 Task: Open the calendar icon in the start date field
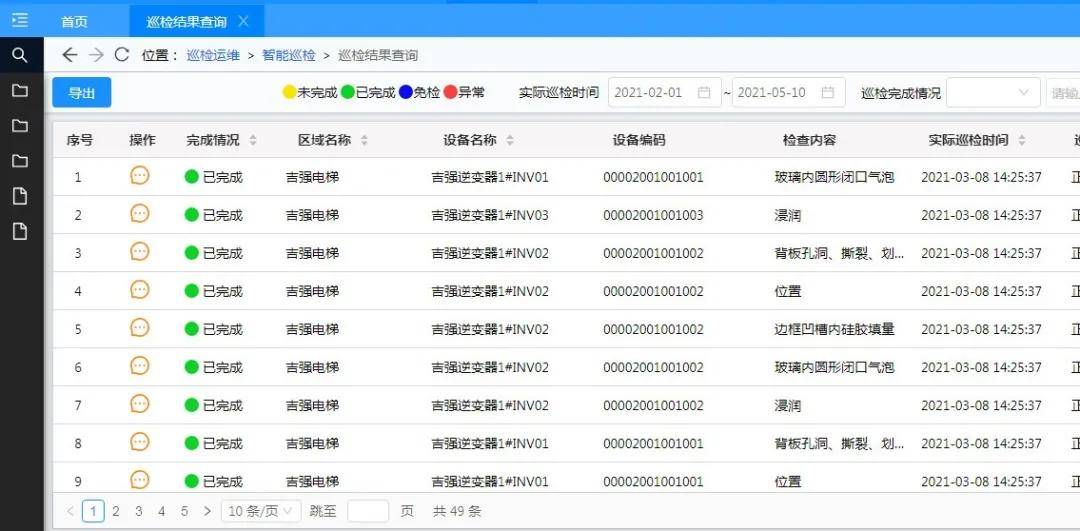coord(704,92)
